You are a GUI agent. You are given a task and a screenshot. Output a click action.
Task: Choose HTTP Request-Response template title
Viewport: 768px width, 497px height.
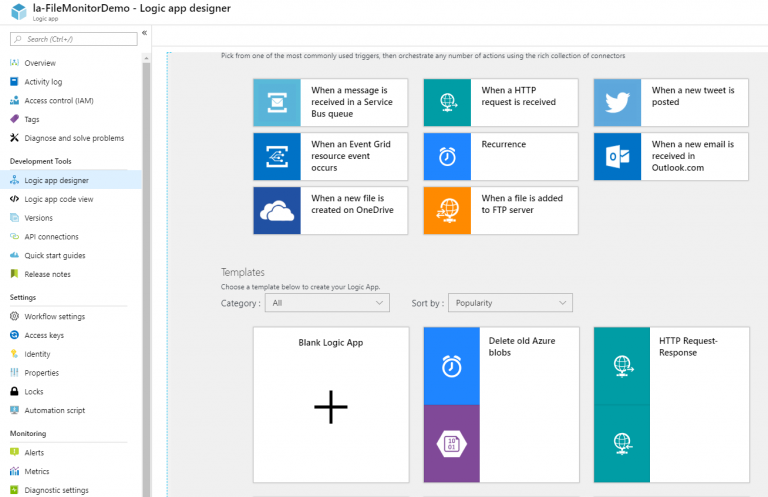coord(688,347)
